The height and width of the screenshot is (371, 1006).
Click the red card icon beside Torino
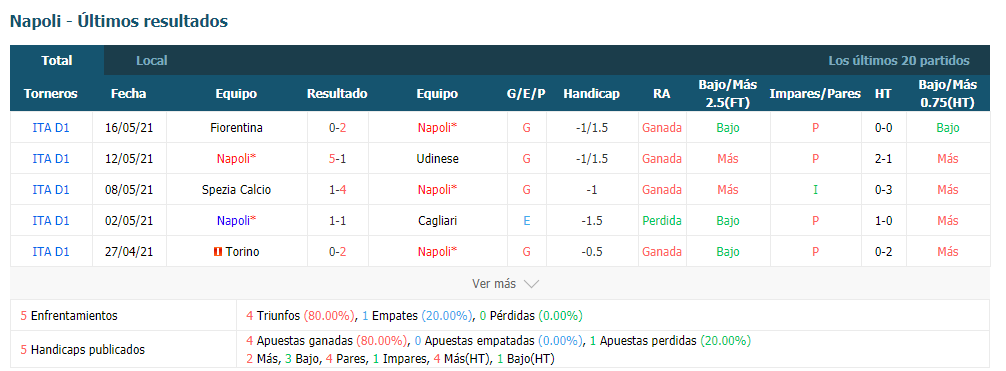(217, 252)
